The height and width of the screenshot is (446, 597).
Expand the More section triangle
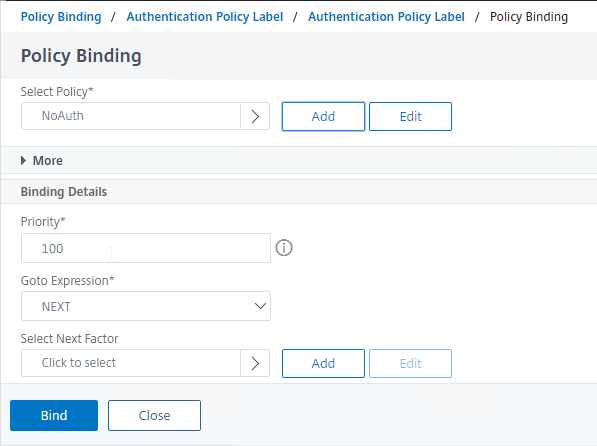pos(23,161)
